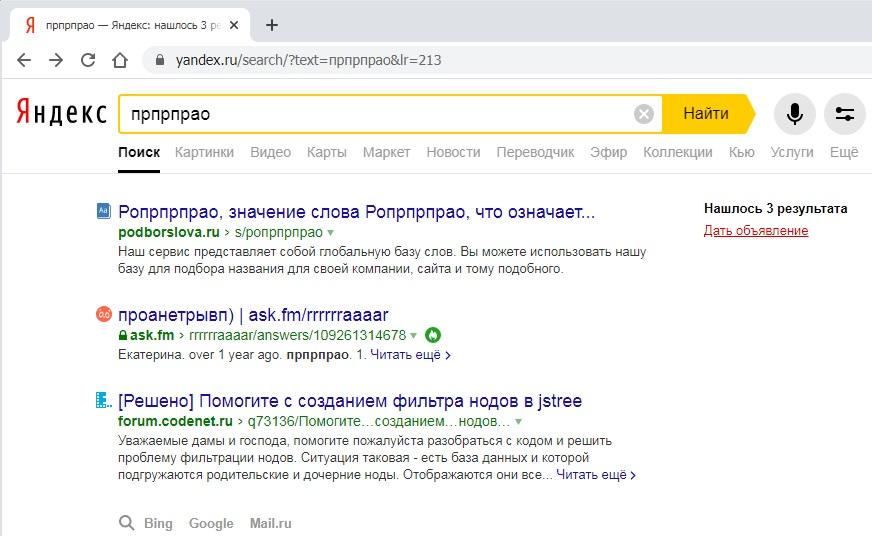Click the q73136/Помогите path link

pyautogui.click(x=379, y=421)
